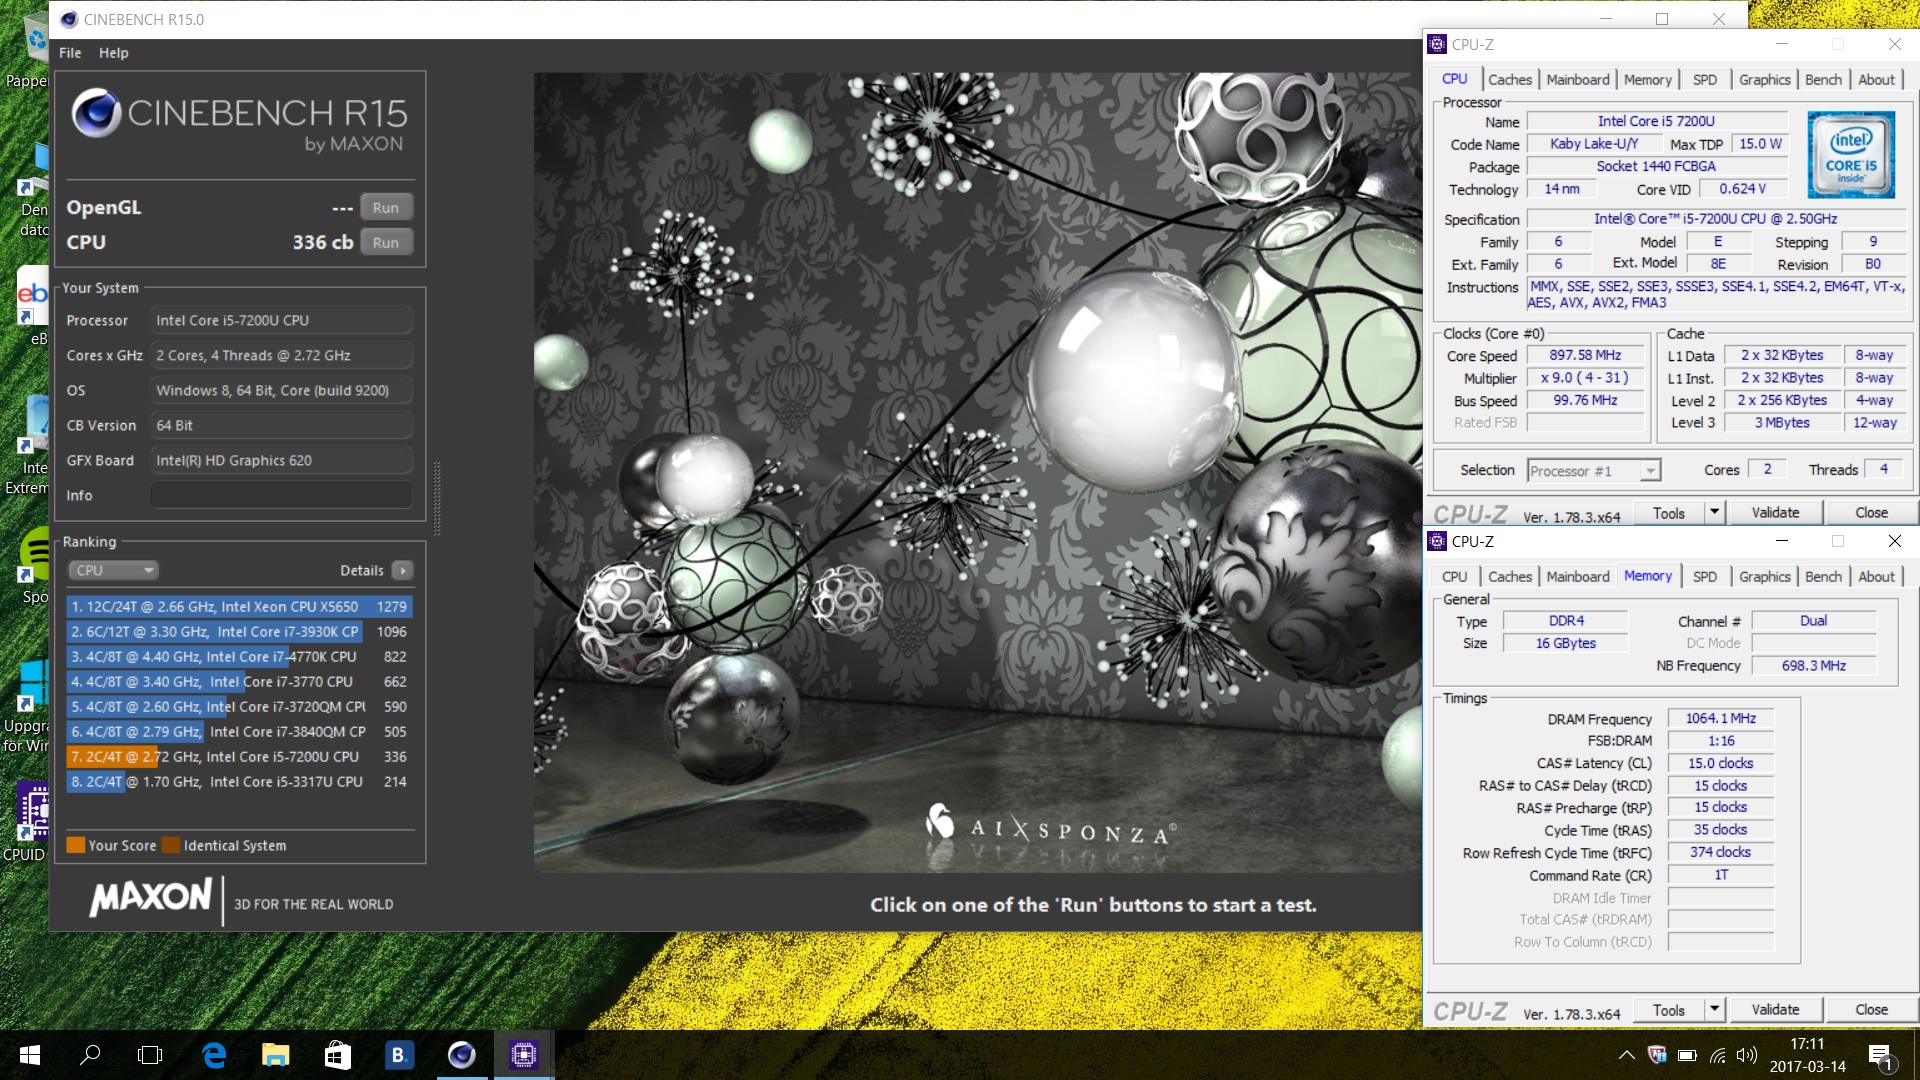Click Tools button in bottom CPU-Z window
Screen dimensions: 1920x1080
[x=1669, y=1010]
